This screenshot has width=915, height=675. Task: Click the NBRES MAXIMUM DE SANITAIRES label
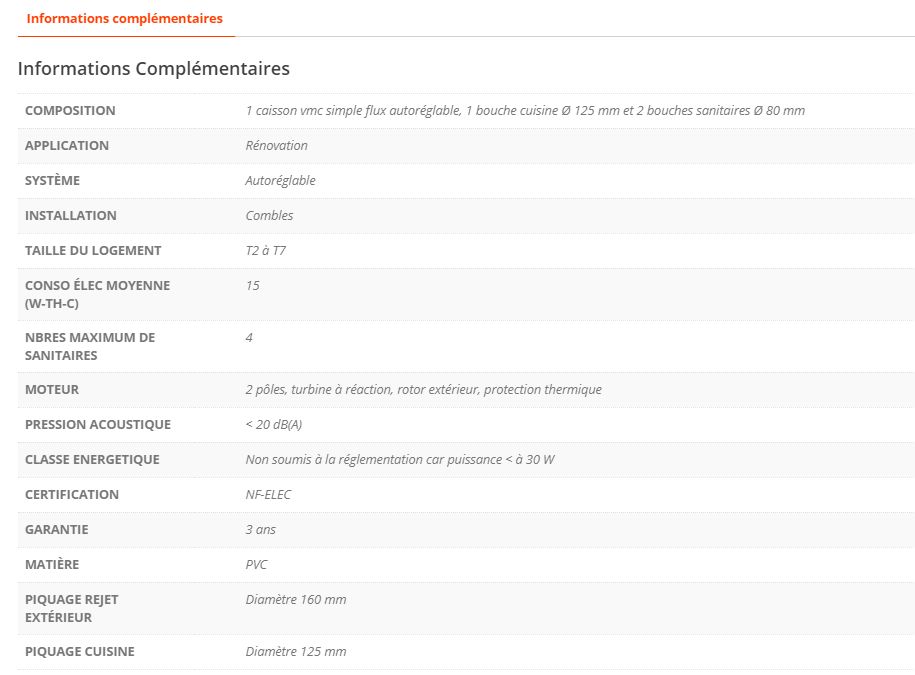pos(90,346)
